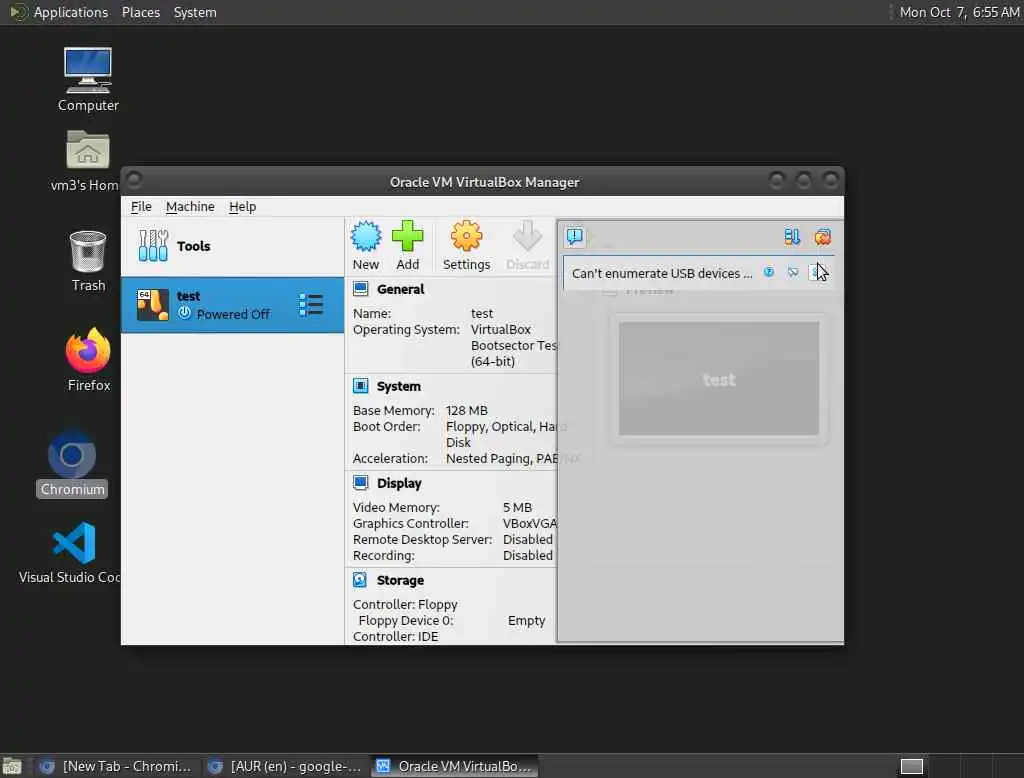
Task: Close the USB devices notification
Action: [816, 272]
